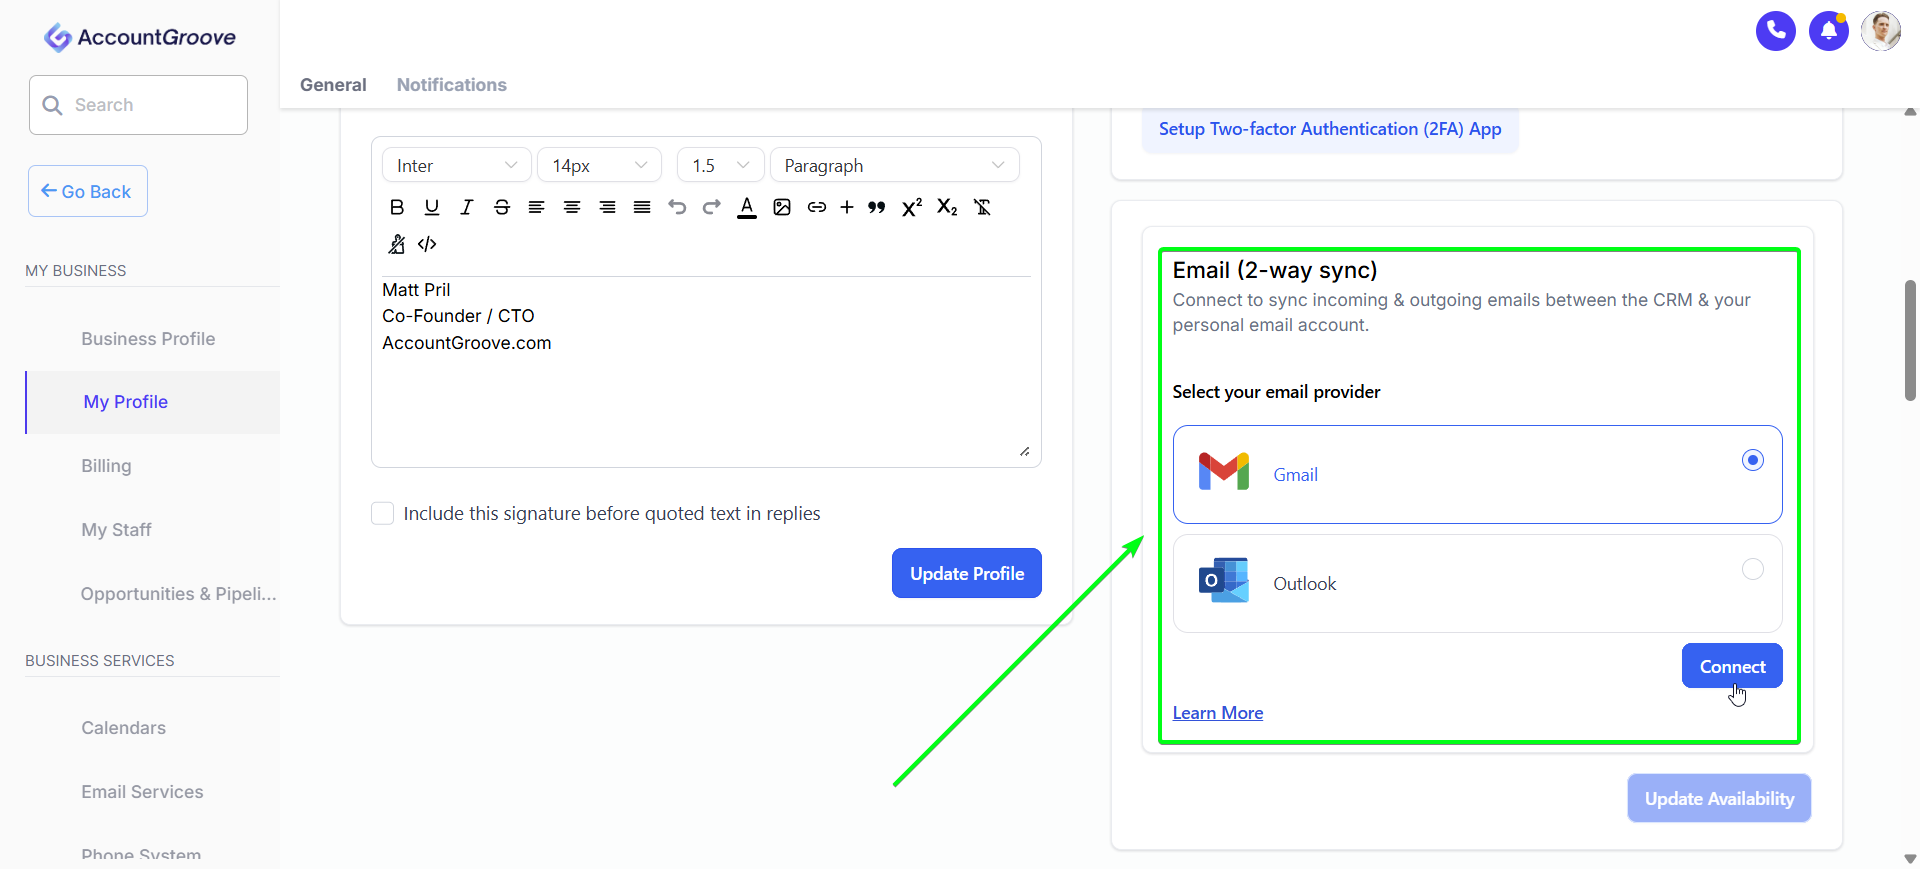
Task: Open the Inter font family dropdown
Action: click(457, 165)
